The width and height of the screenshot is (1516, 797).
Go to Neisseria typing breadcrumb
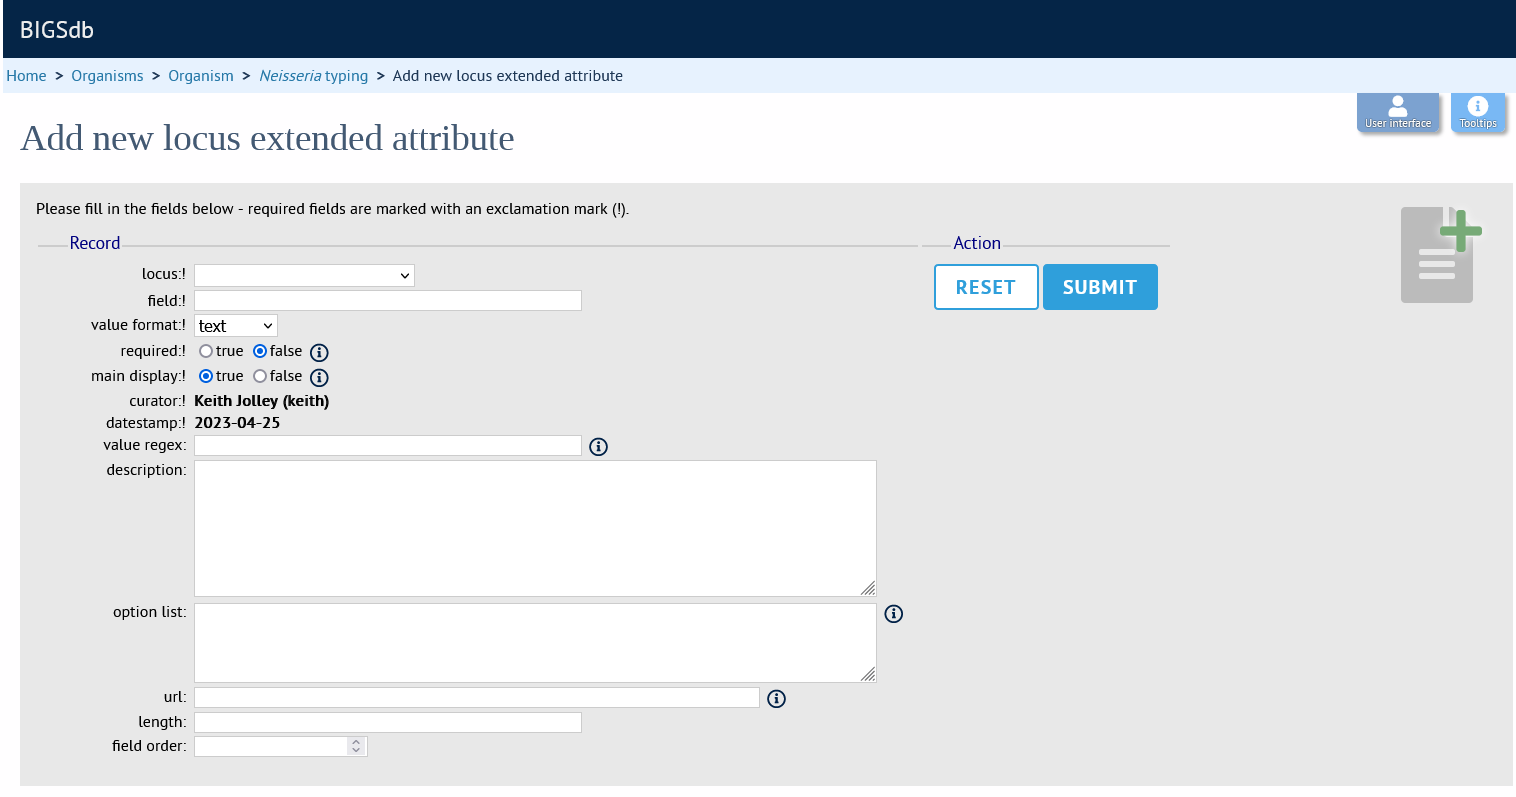pyautogui.click(x=314, y=76)
